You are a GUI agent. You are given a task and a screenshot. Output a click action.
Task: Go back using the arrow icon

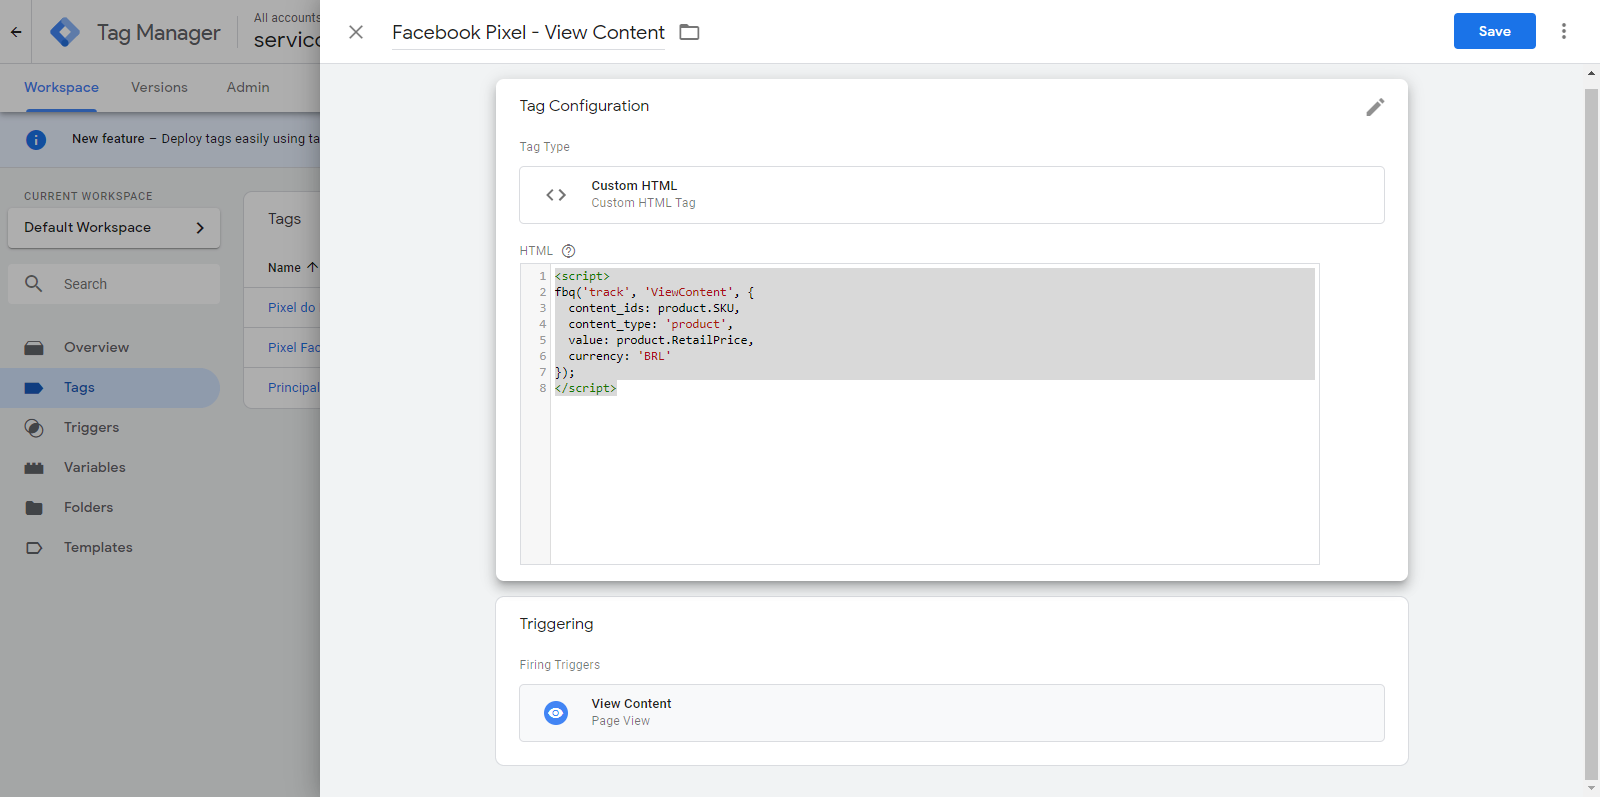[16, 32]
